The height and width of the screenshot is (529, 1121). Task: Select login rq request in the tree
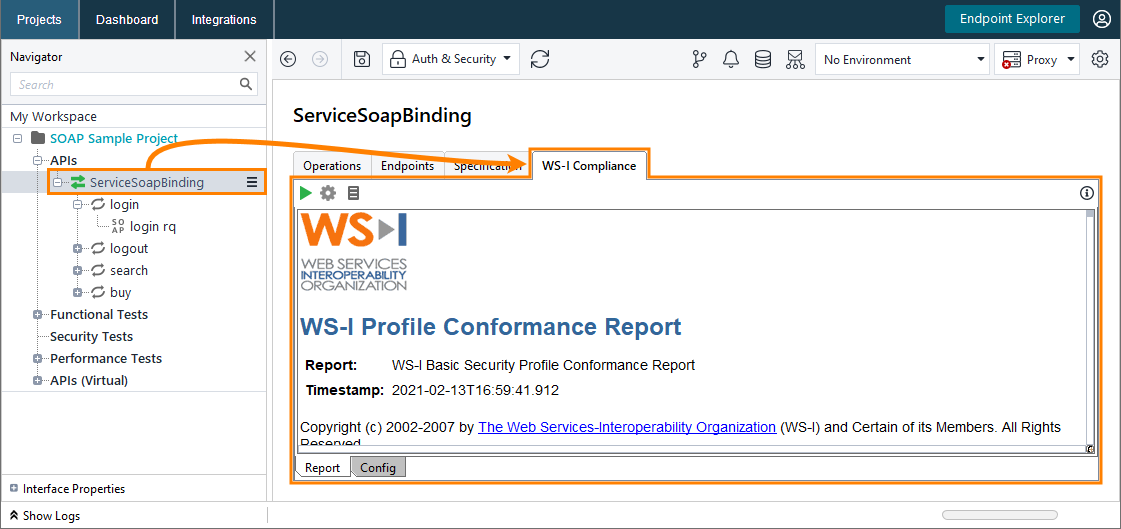tap(153, 227)
